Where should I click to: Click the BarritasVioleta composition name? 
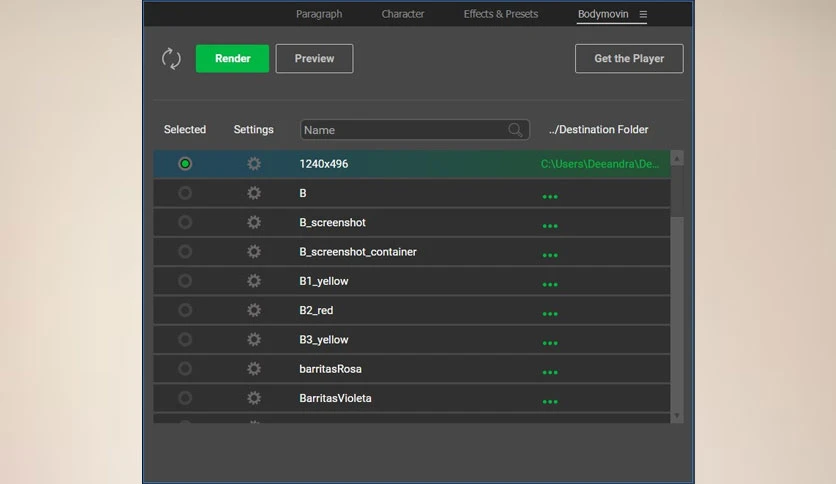[335, 398]
